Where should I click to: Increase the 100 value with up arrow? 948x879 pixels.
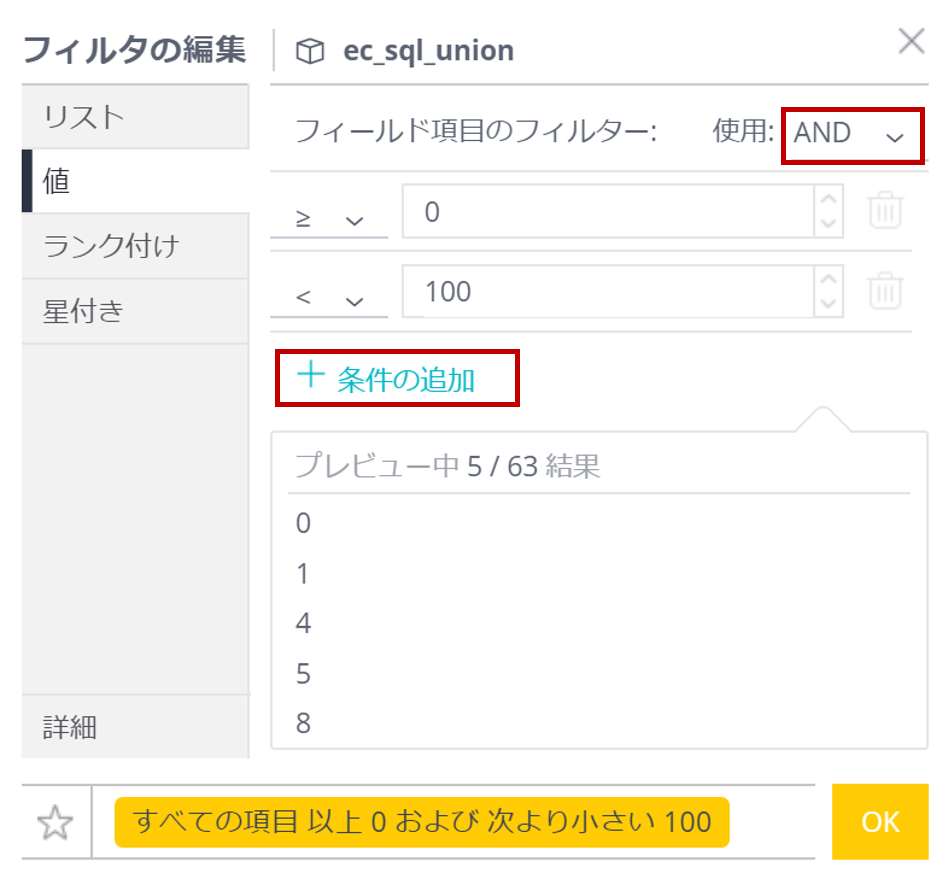tap(828, 279)
